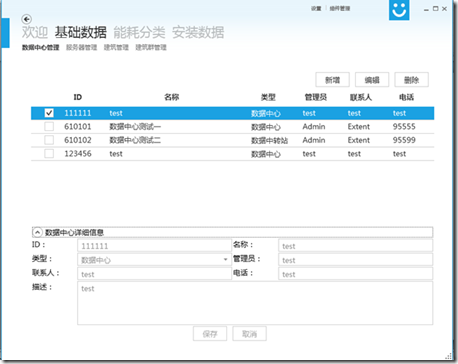Click the 名称 column header
This screenshot has height=364, width=458.
[172, 97]
